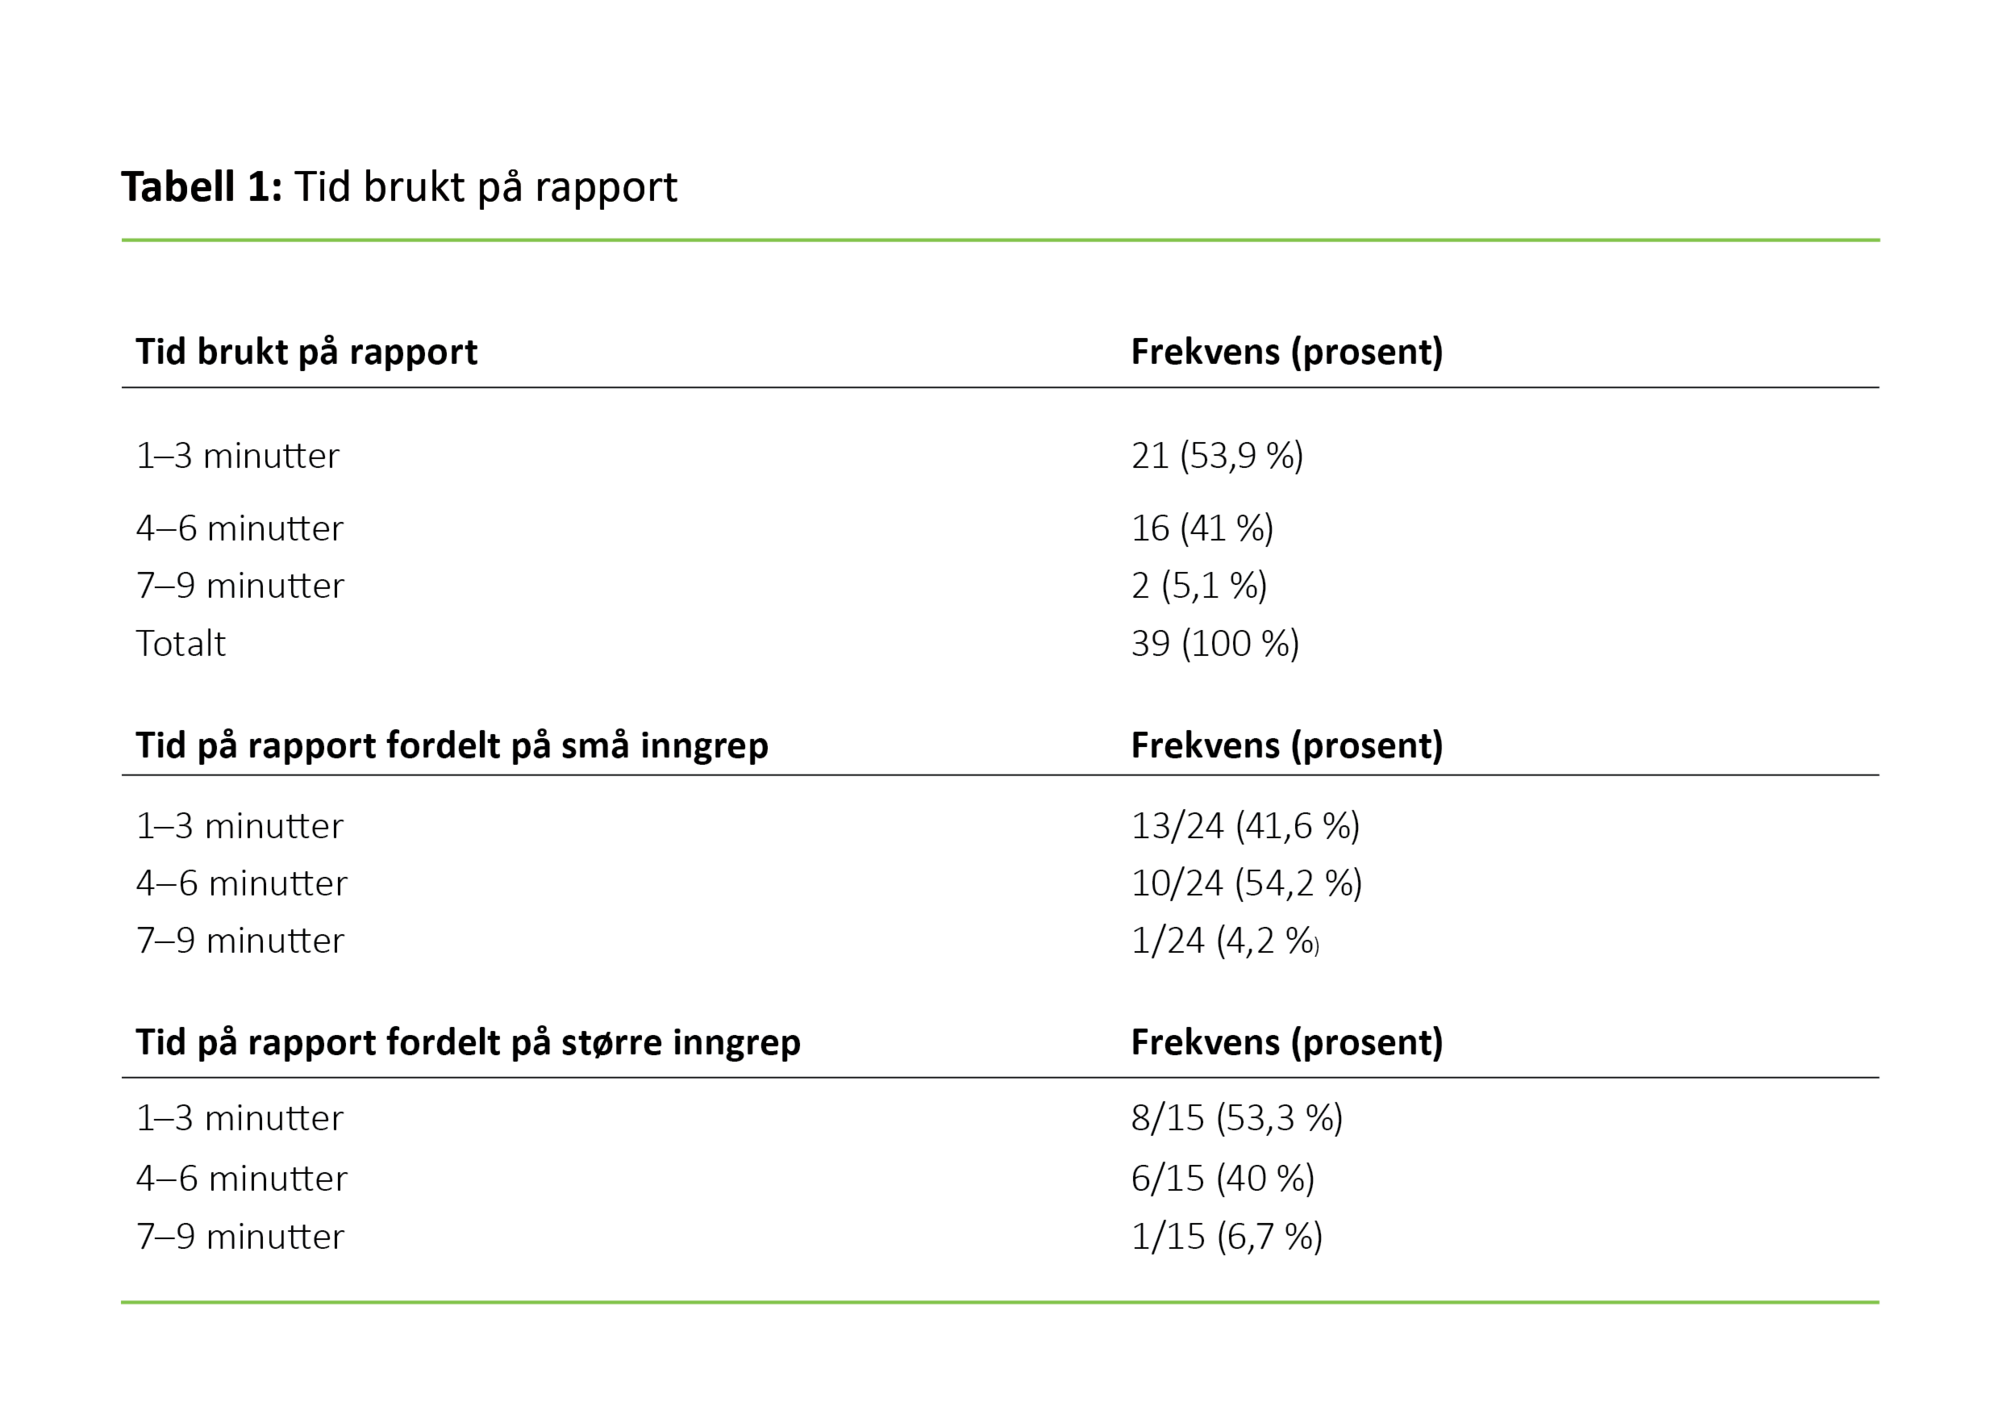The image size is (2000, 1415).
Task: Click the bold "Tid brukt på rapport" column header
Action: click(306, 352)
